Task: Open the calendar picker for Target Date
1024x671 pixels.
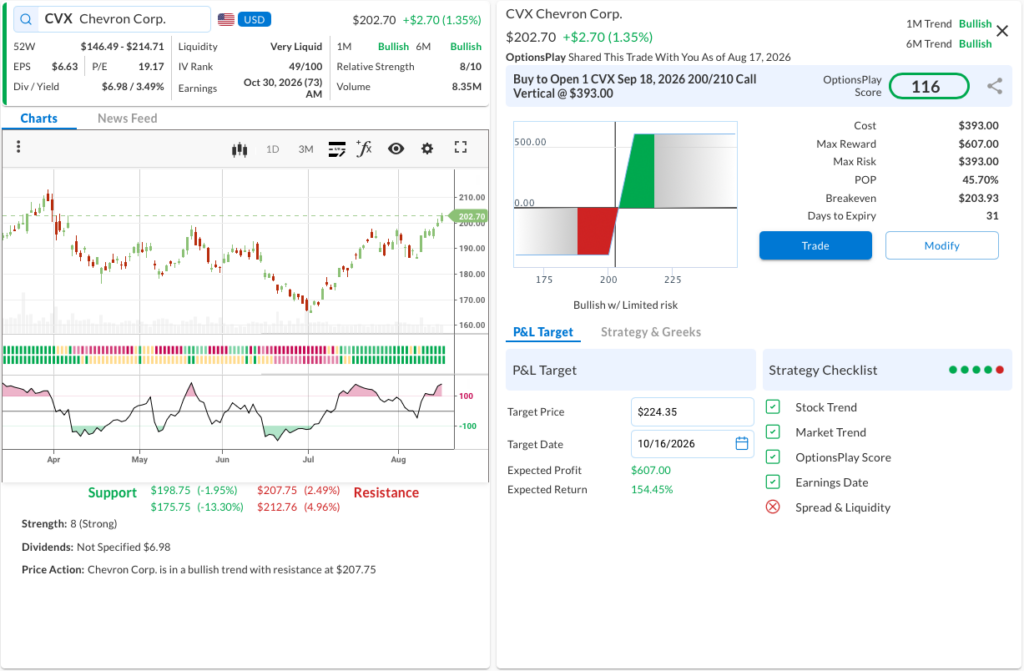Action: (742, 444)
